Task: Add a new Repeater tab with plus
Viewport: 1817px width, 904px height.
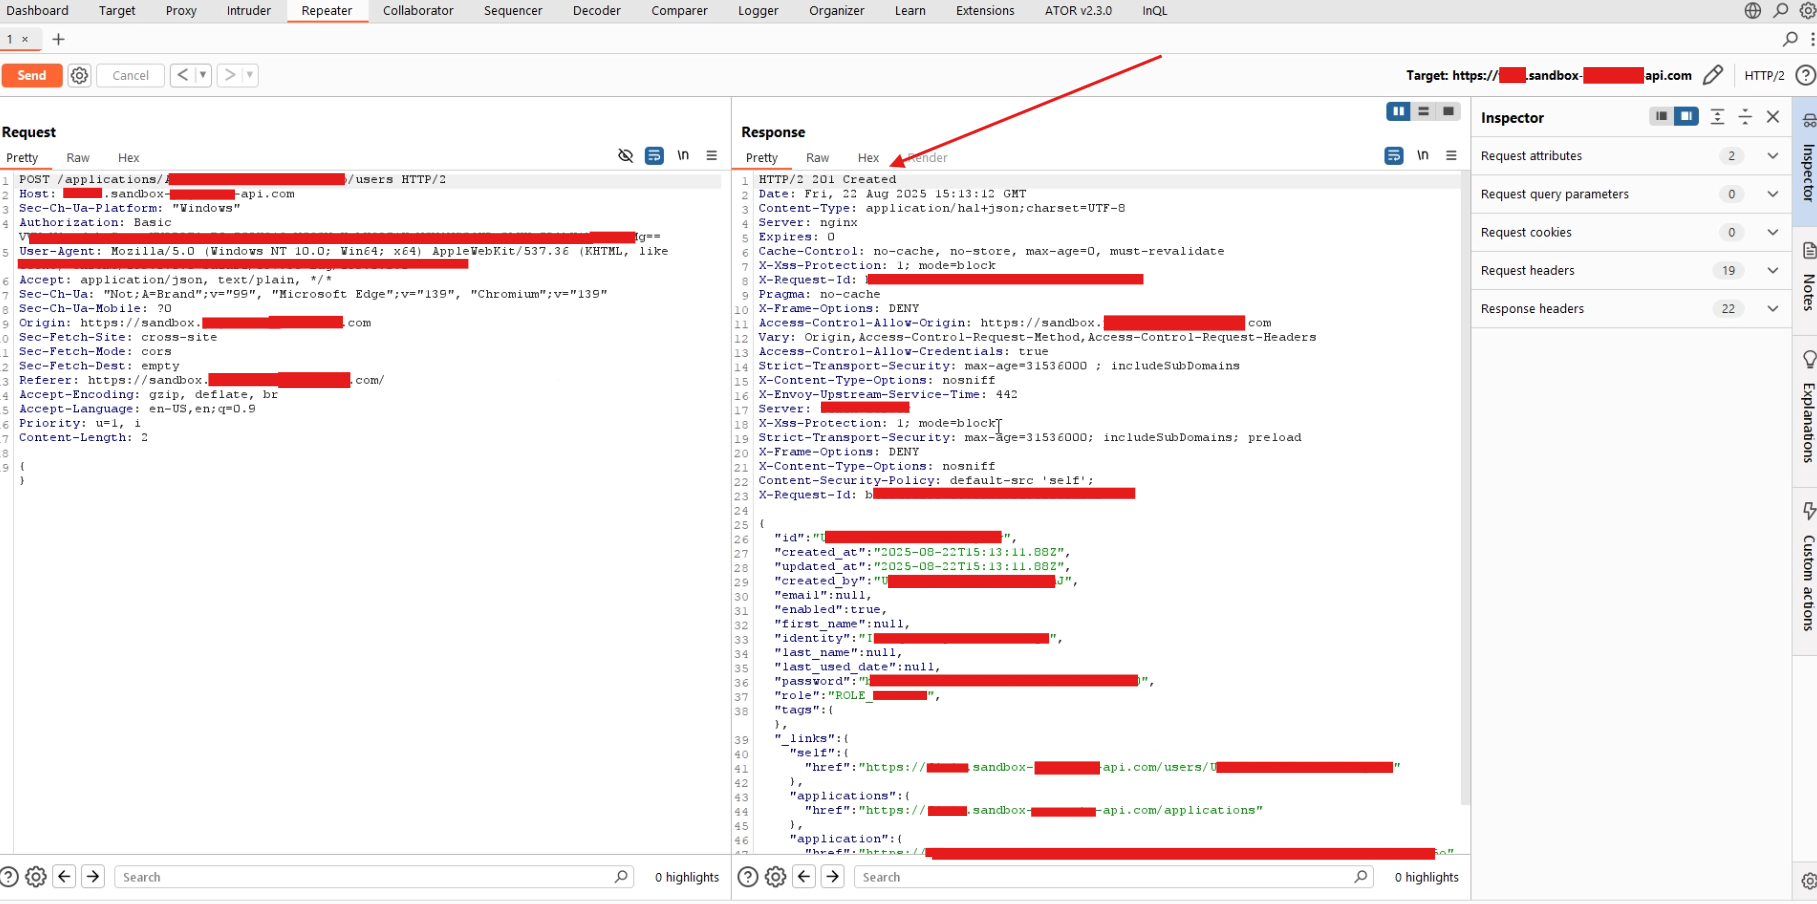Action: [x=58, y=39]
